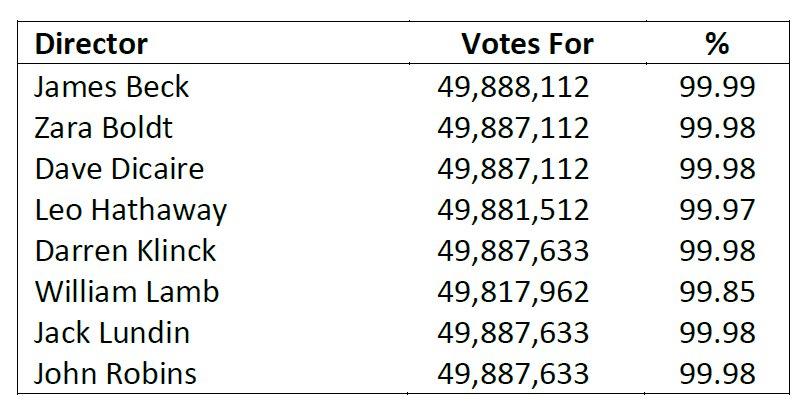This screenshot has width=812, height=411.
Task: Click the Votes For column header
Action: point(527,44)
